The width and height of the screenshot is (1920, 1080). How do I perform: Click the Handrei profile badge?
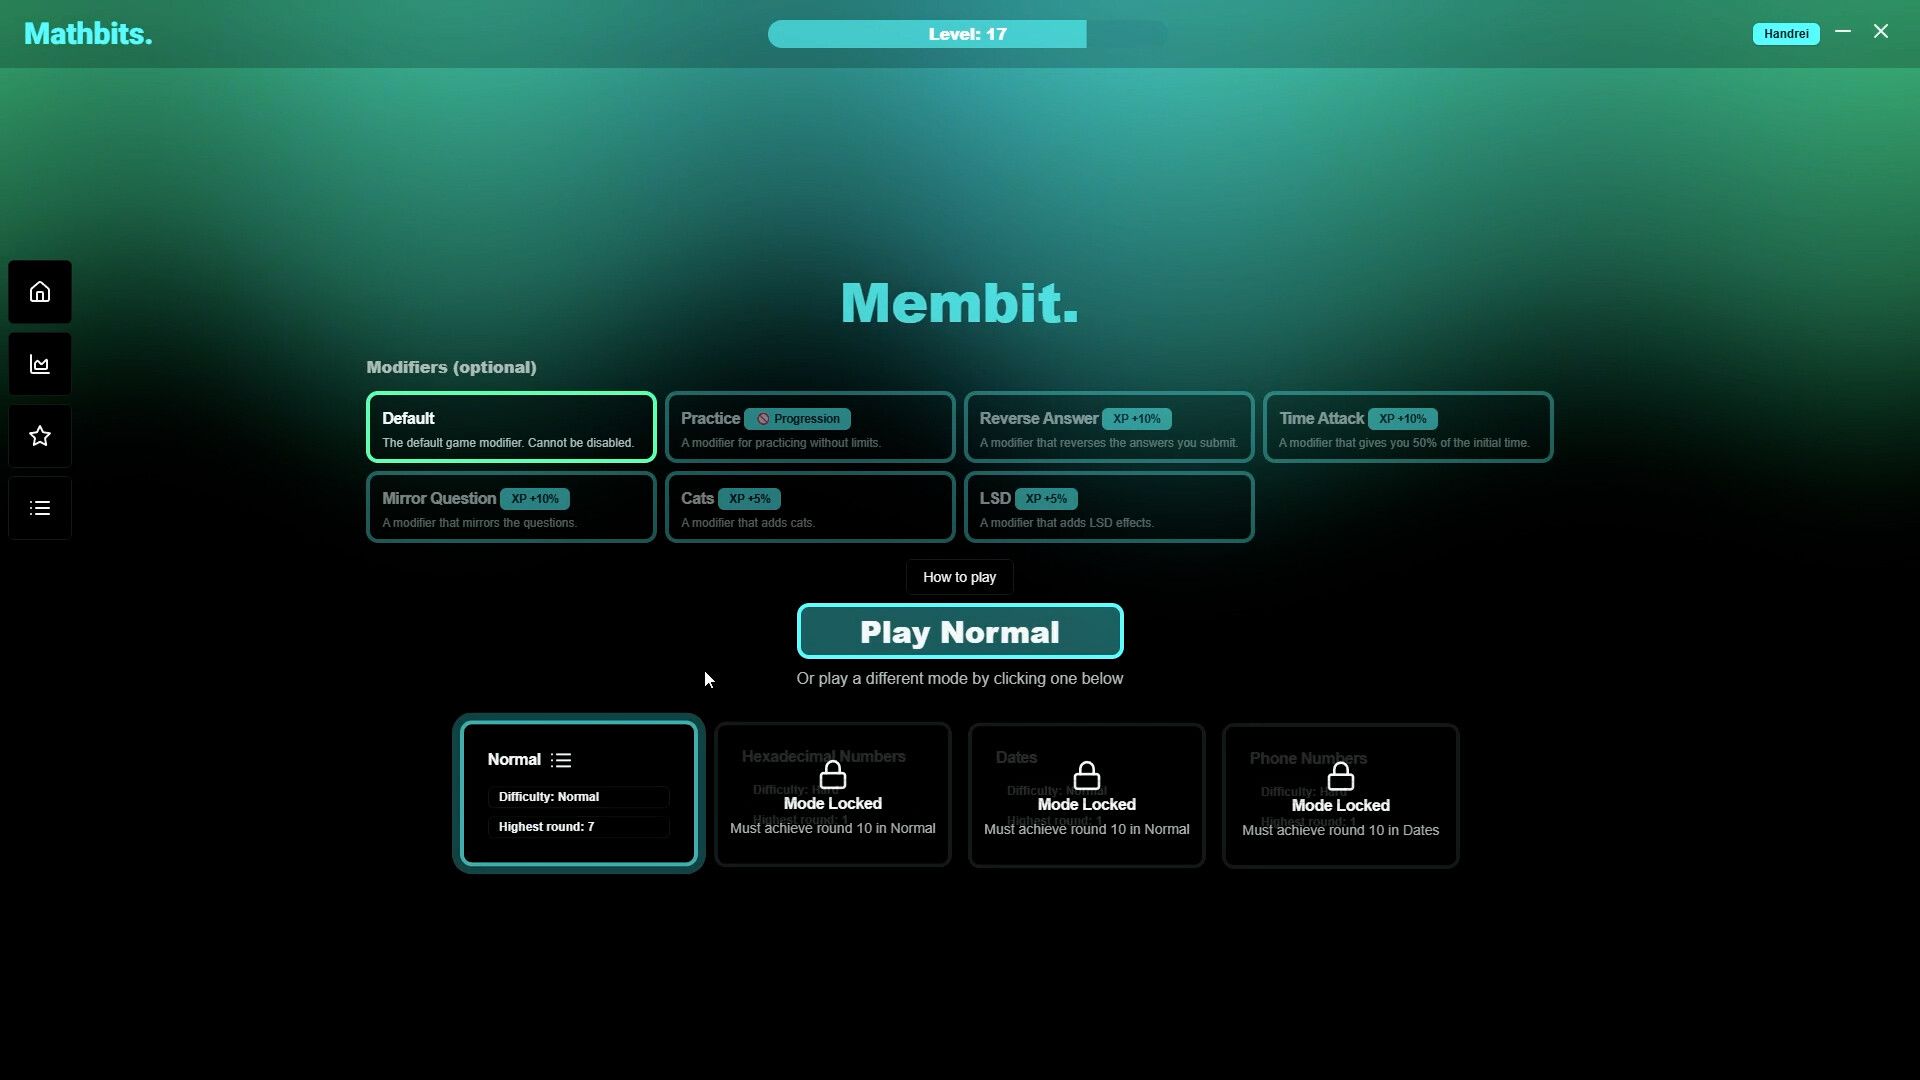(1786, 33)
